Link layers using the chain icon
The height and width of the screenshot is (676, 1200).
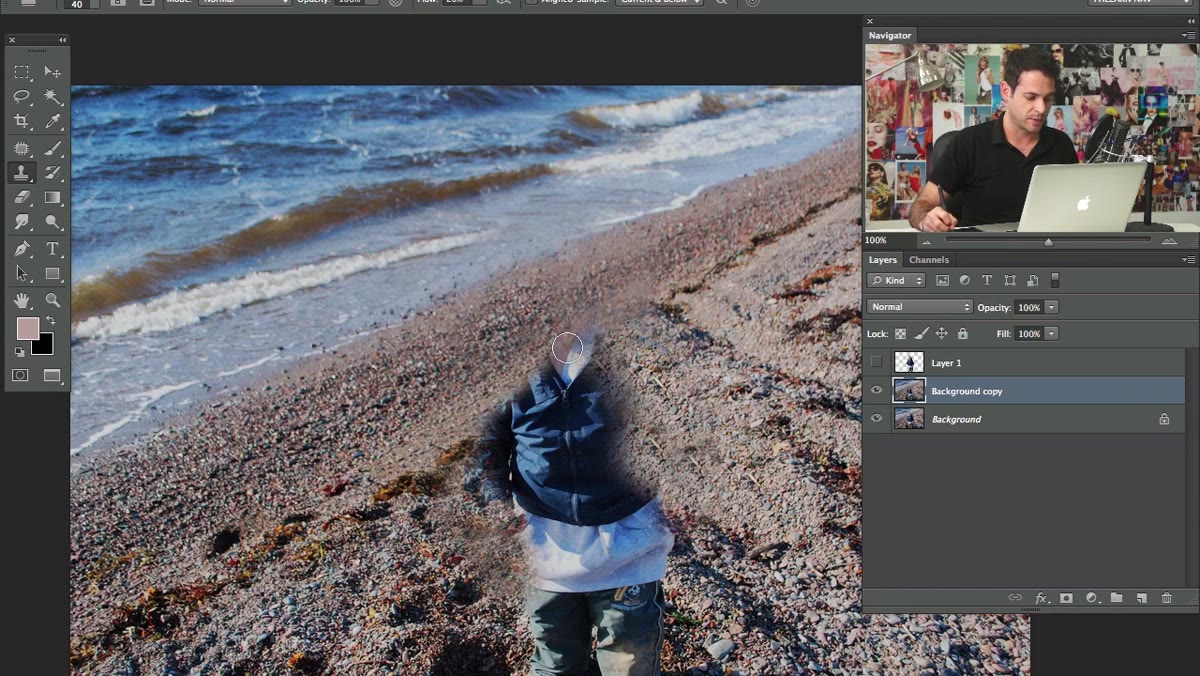(1015, 598)
